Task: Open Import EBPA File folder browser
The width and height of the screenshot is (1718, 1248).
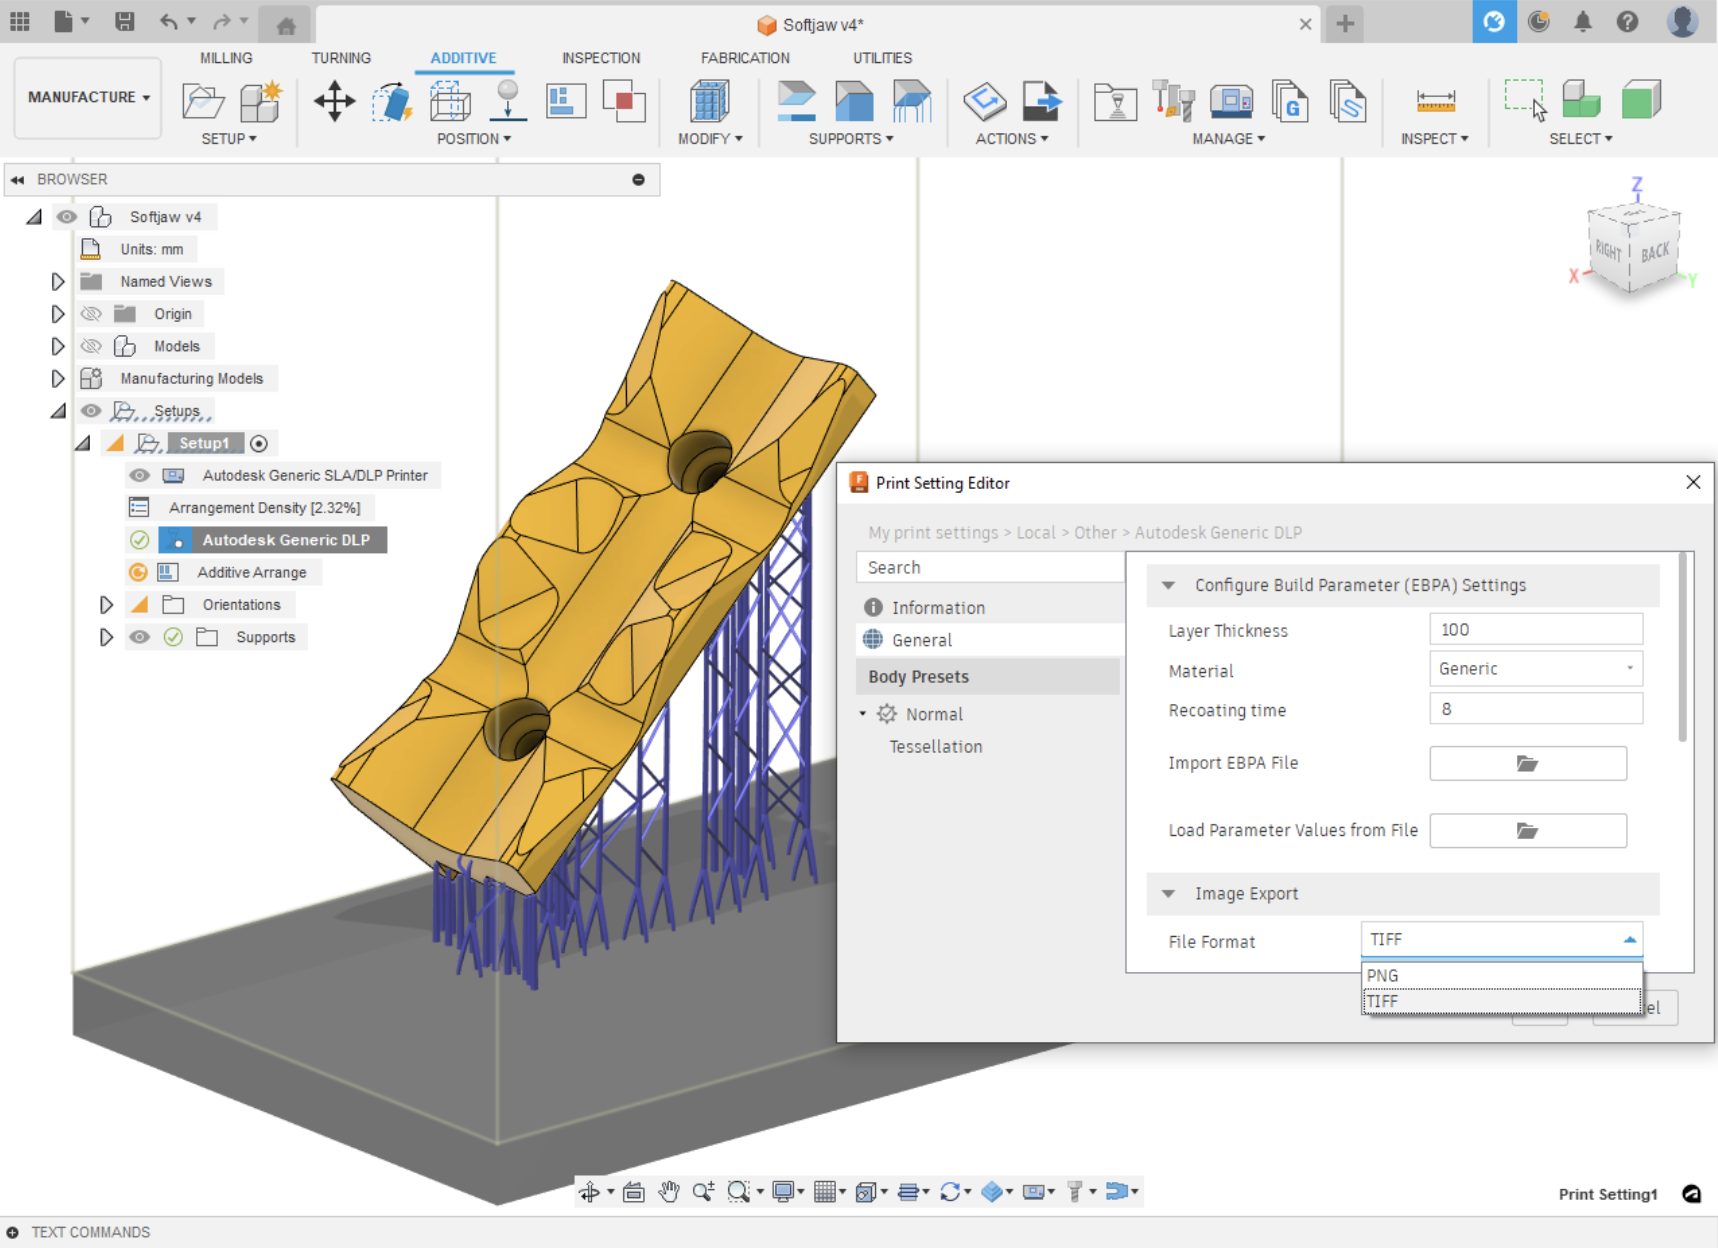Action: (1527, 763)
